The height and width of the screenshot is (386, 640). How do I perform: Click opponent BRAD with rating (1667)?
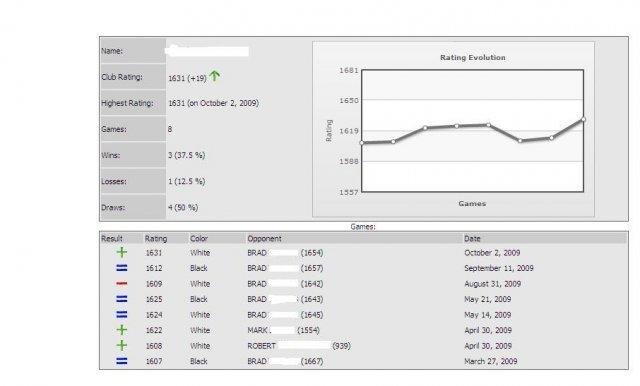tap(285, 361)
